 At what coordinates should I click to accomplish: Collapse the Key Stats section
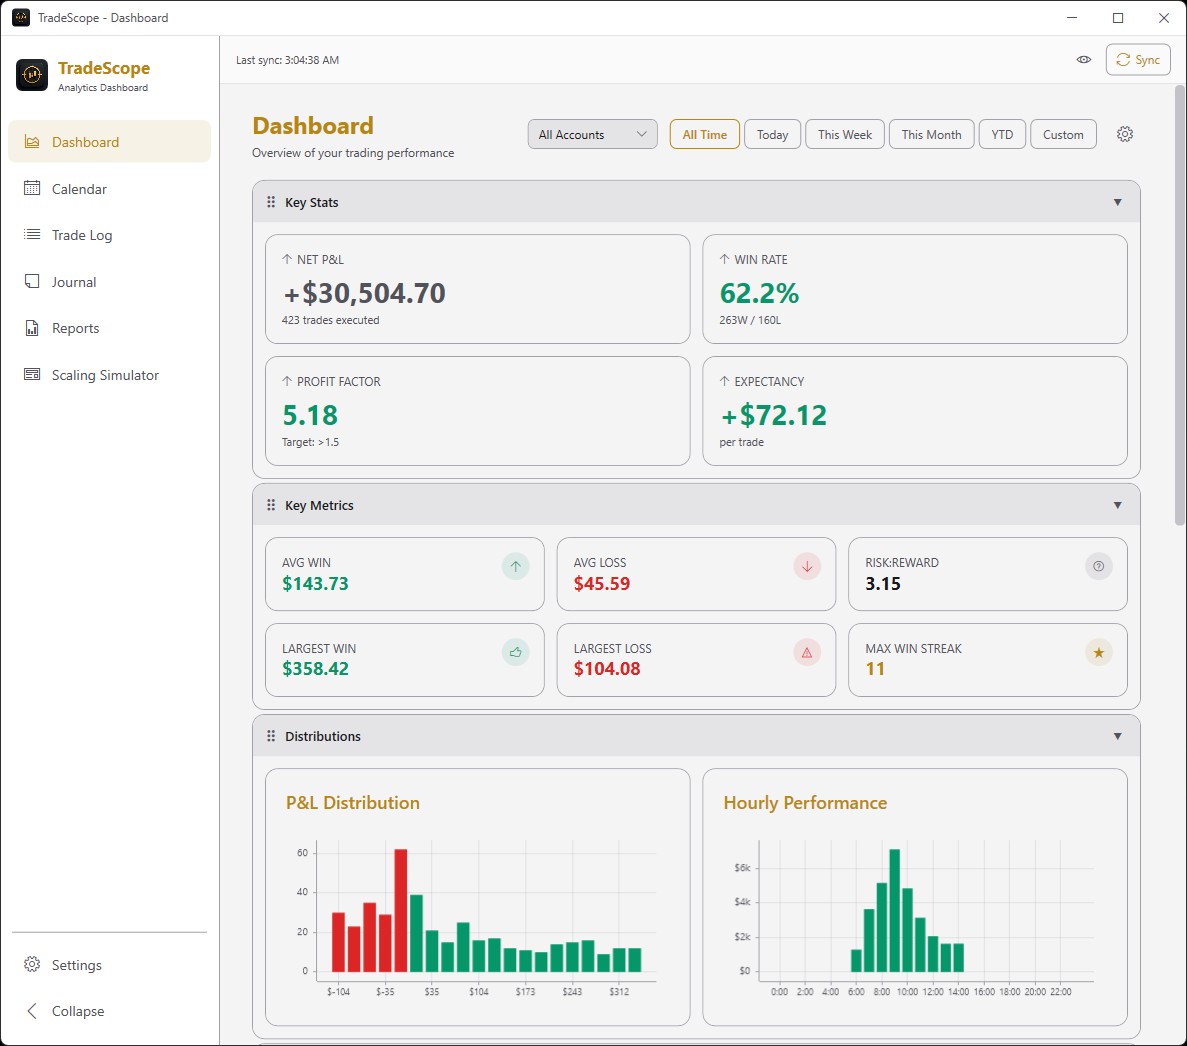click(1117, 203)
